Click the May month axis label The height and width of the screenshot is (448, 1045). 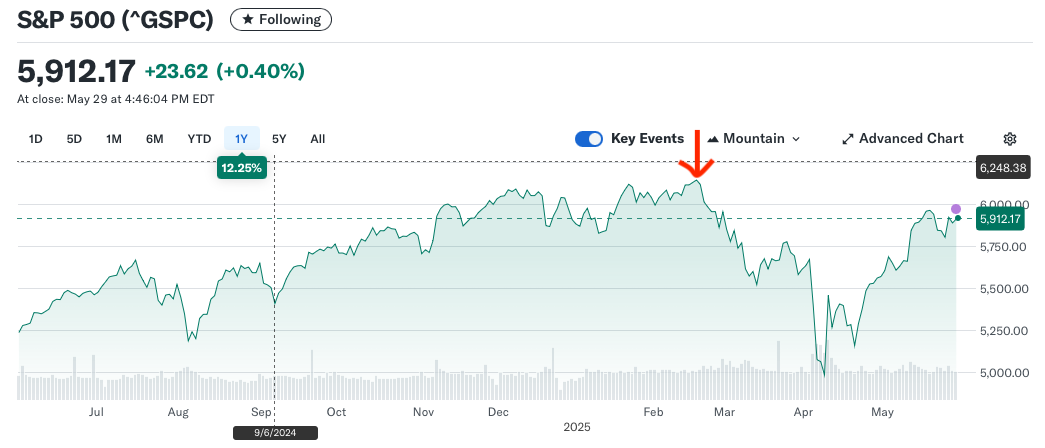[x=882, y=412]
